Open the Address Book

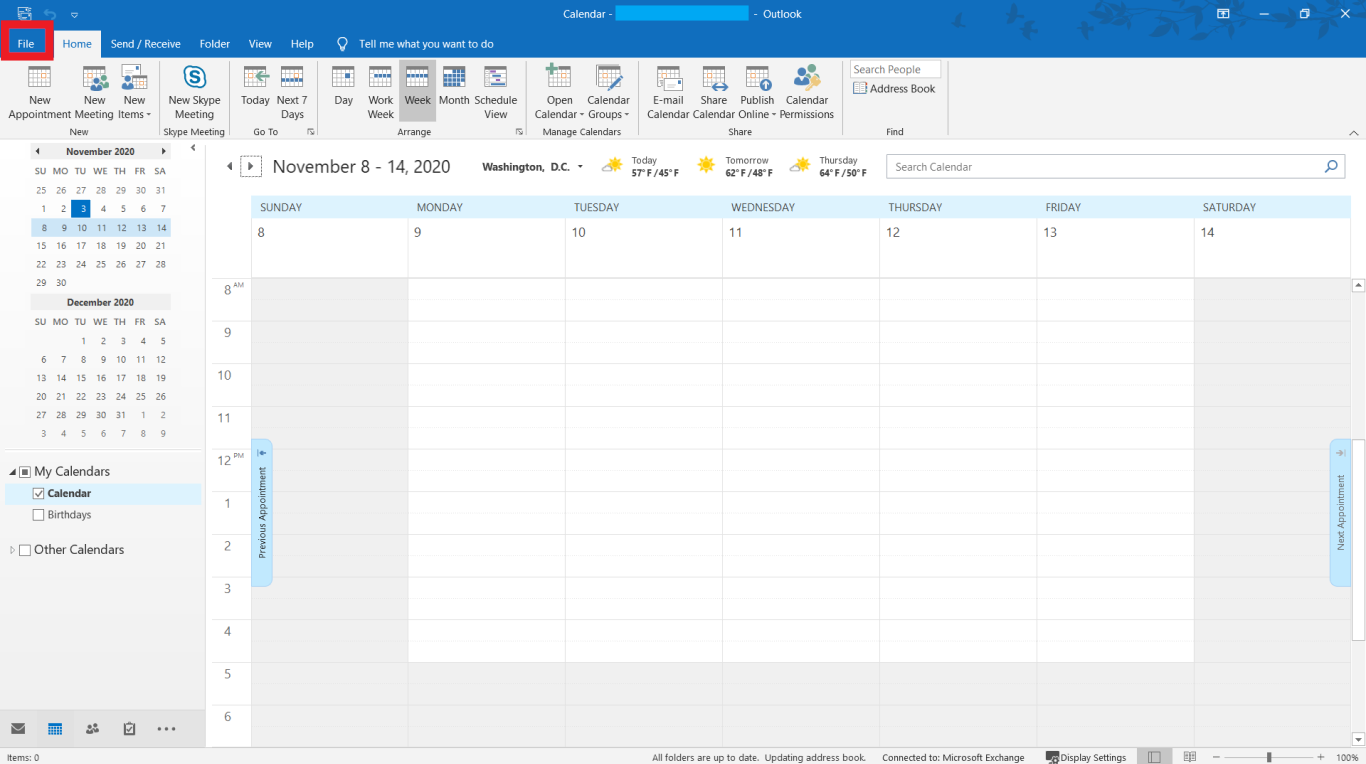point(895,89)
